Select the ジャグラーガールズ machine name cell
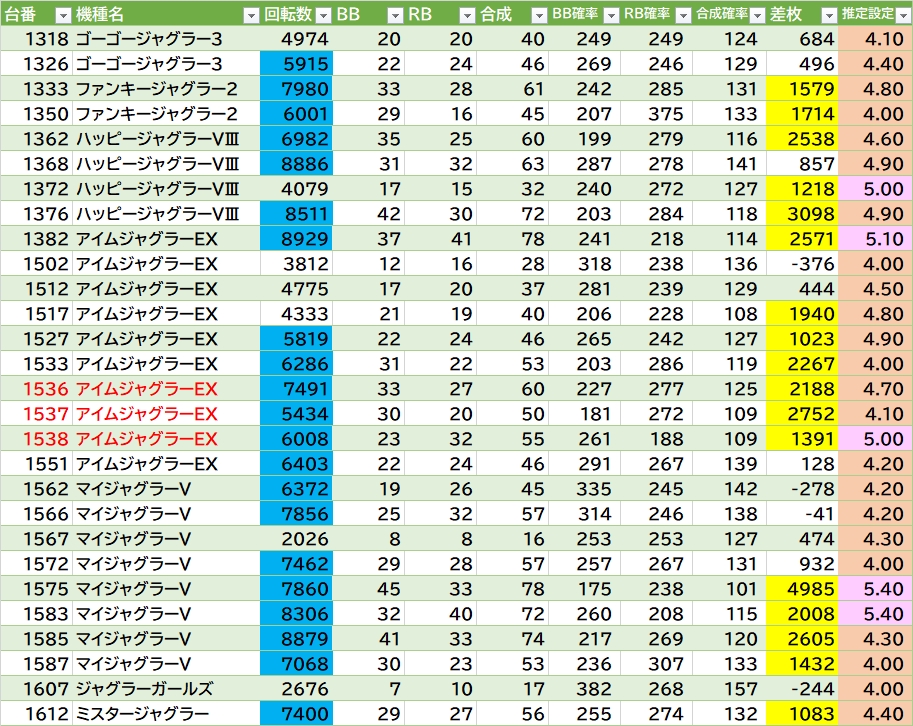The height and width of the screenshot is (726, 913). [x=166, y=690]
